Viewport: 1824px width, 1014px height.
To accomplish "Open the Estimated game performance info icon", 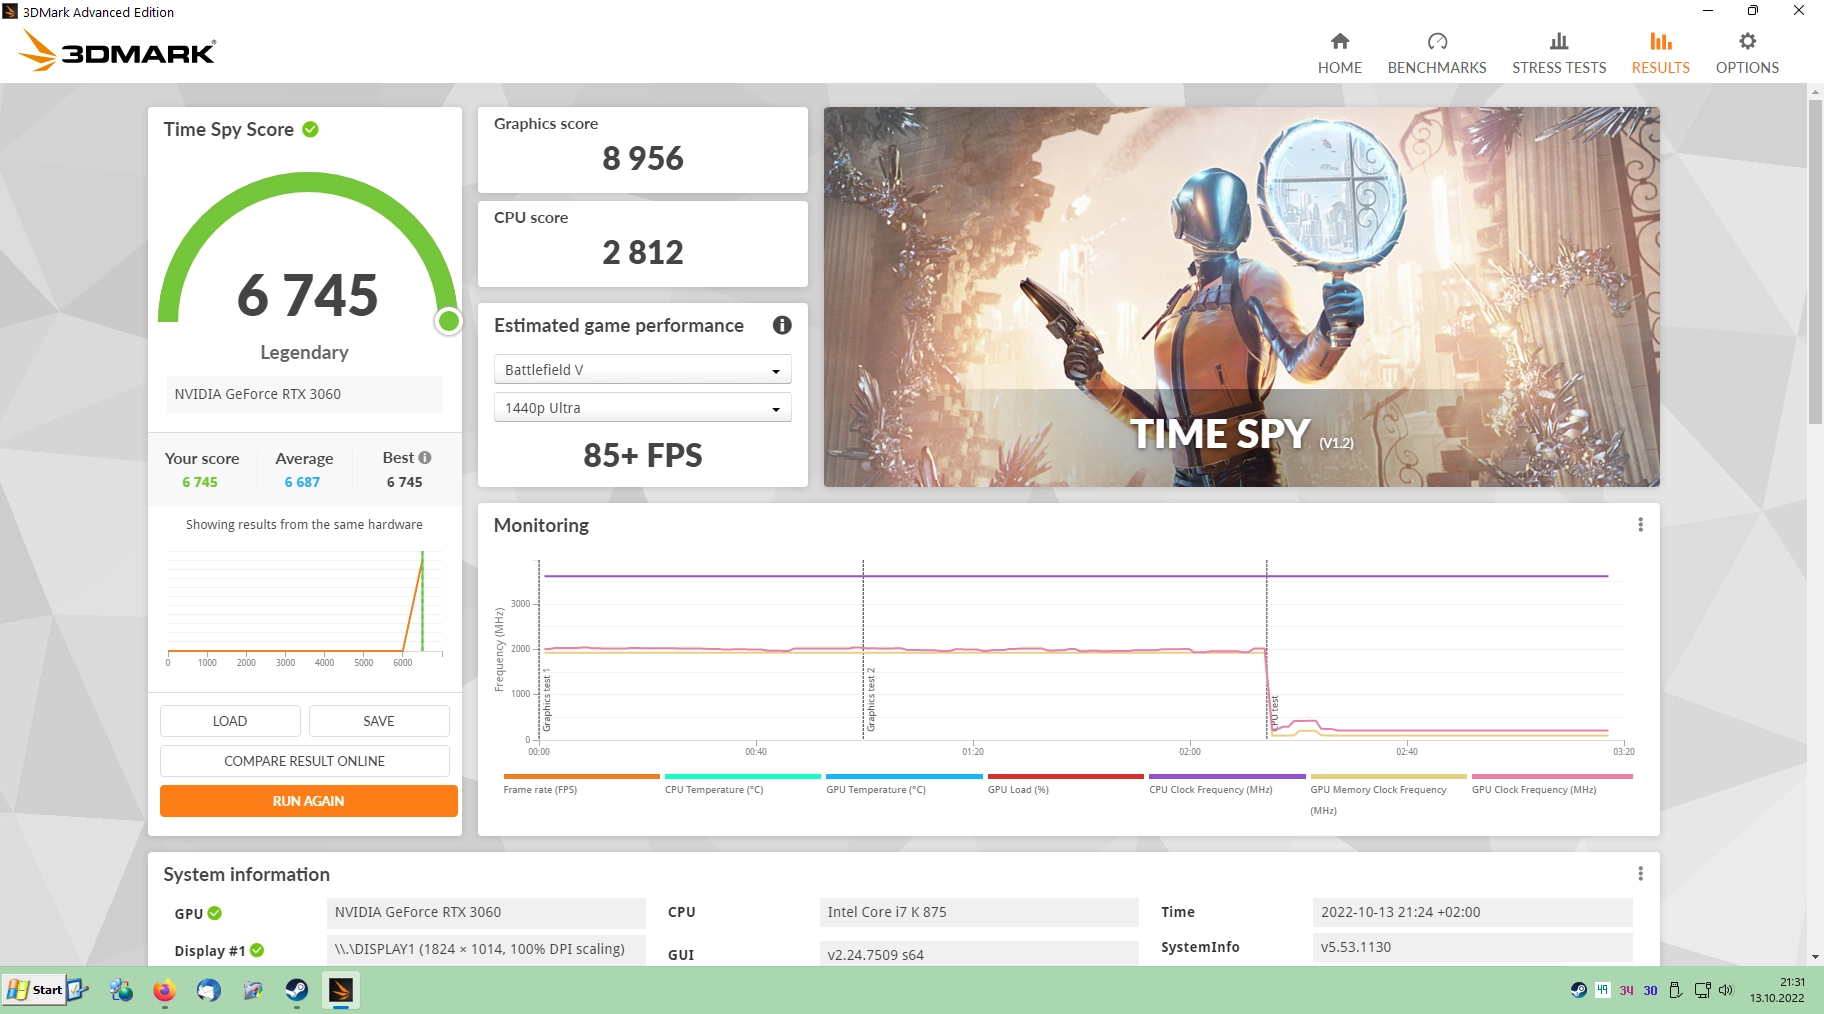I will (782, 325).
